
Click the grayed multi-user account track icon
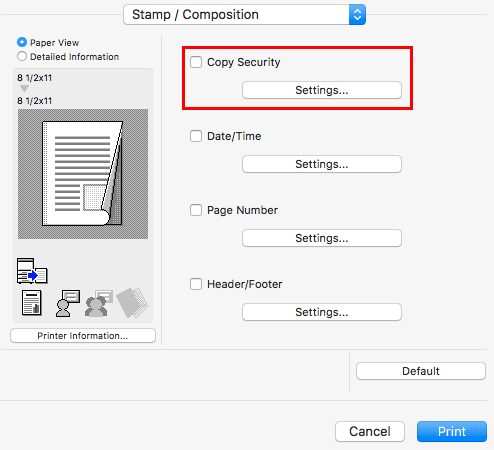click(99, 303)
